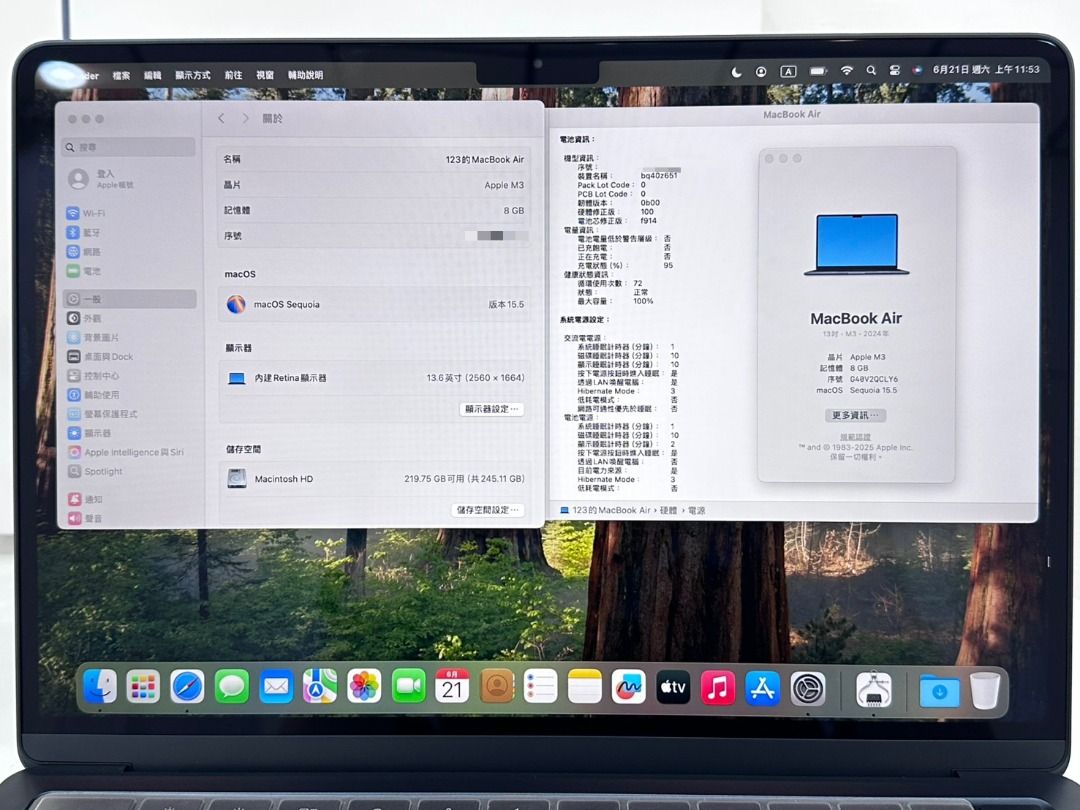The height and width of the screenshot is (810, 1080).
Task: Go back in System Settings
Action: coord(221,118)
